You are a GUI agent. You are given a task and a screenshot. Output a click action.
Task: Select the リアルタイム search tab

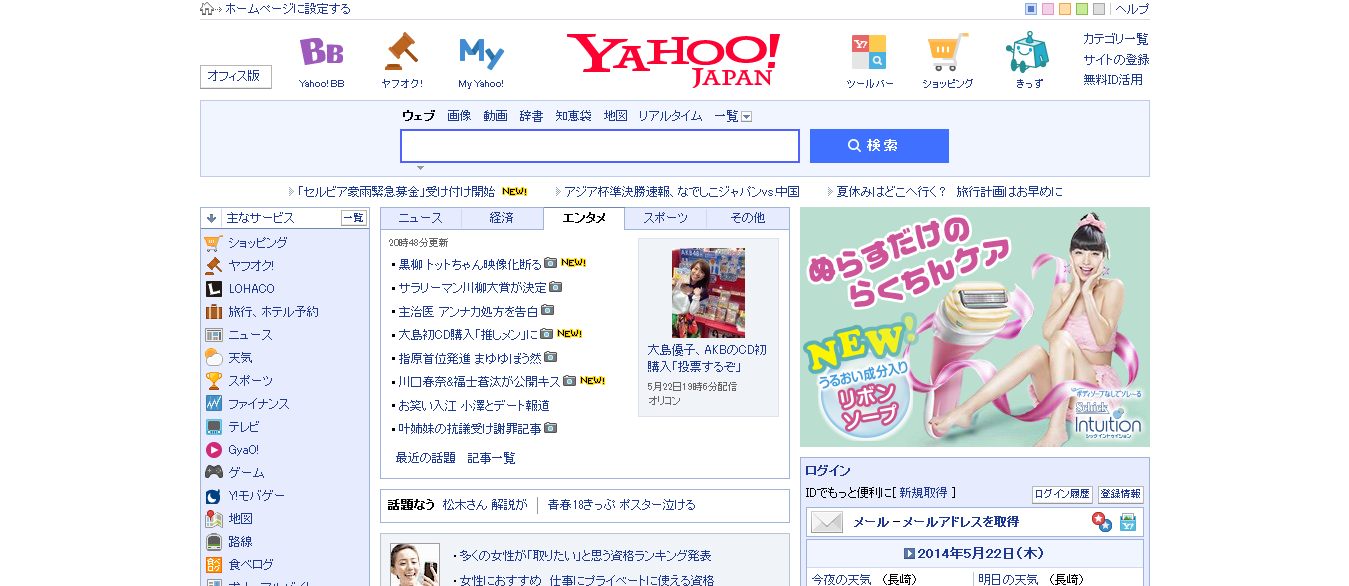tap(670, 116)
